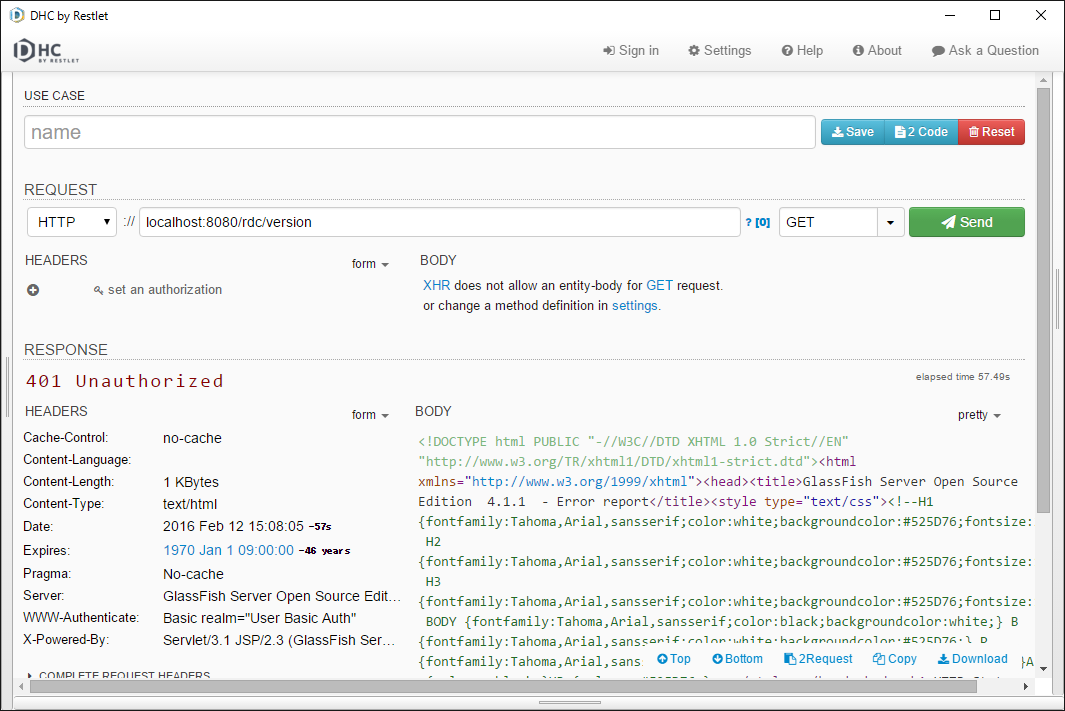Open response headers form dropdown

click(370, 414)
